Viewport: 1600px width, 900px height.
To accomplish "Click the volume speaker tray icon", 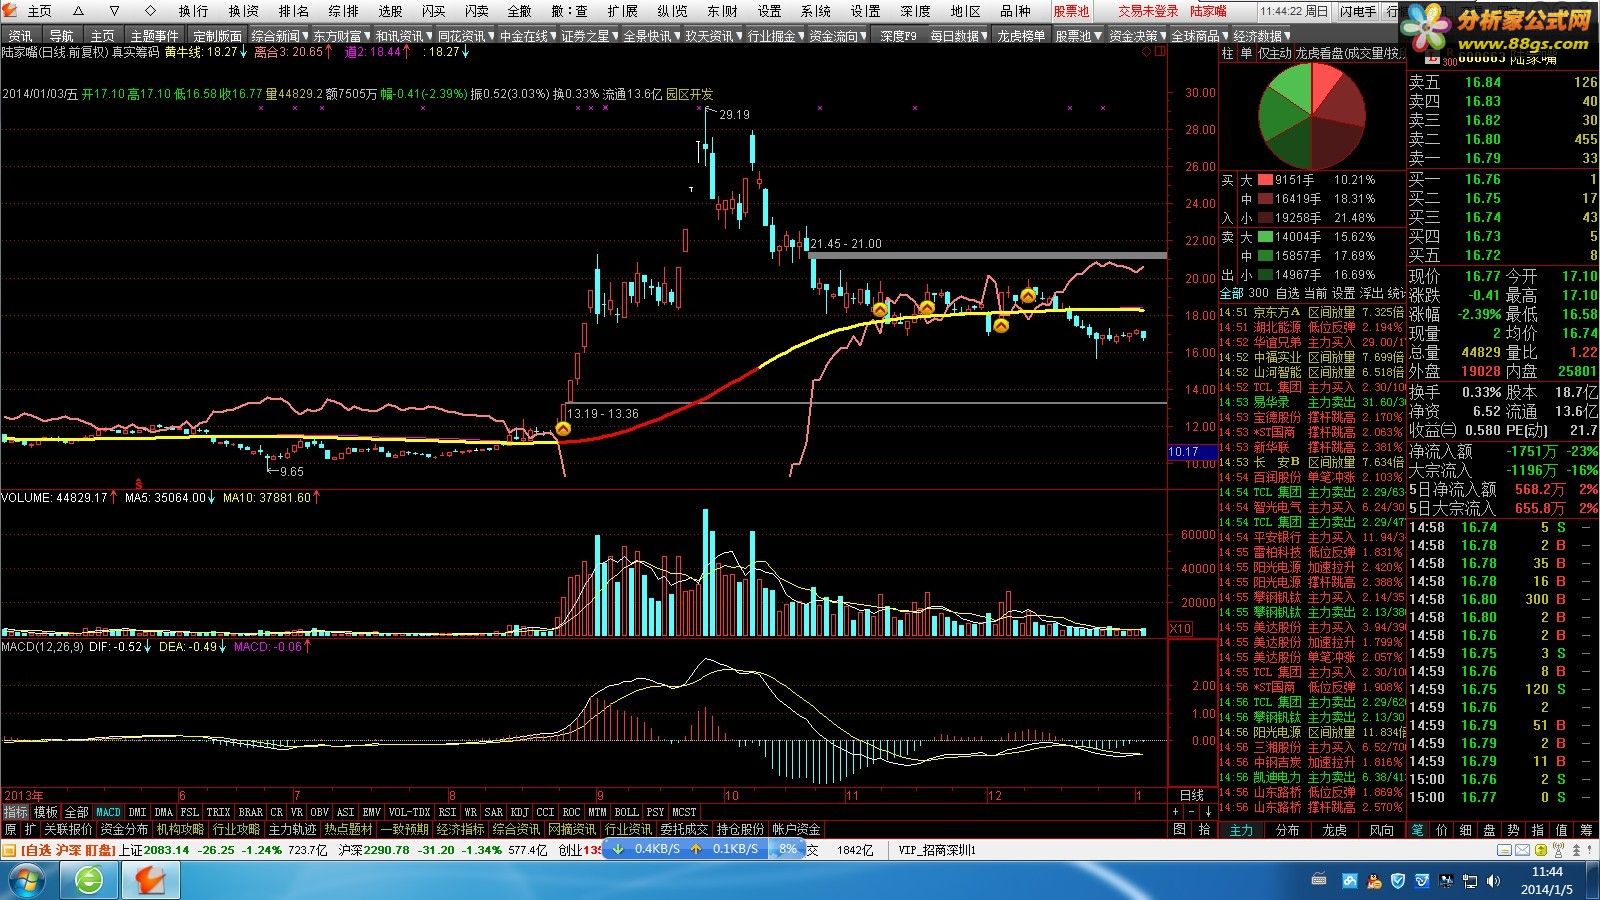I will click(1493, 880).
